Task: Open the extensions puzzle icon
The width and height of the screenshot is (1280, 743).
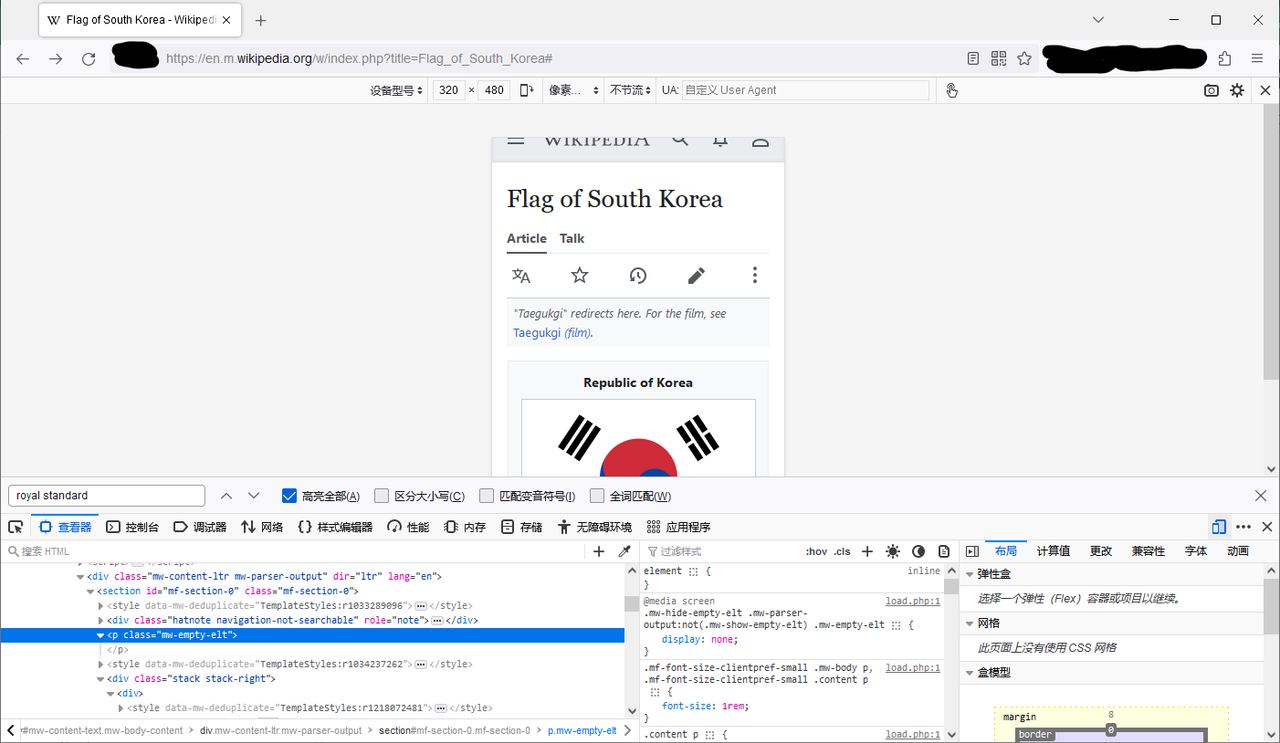Action: pyautogui.click(x=1225, y=59)
